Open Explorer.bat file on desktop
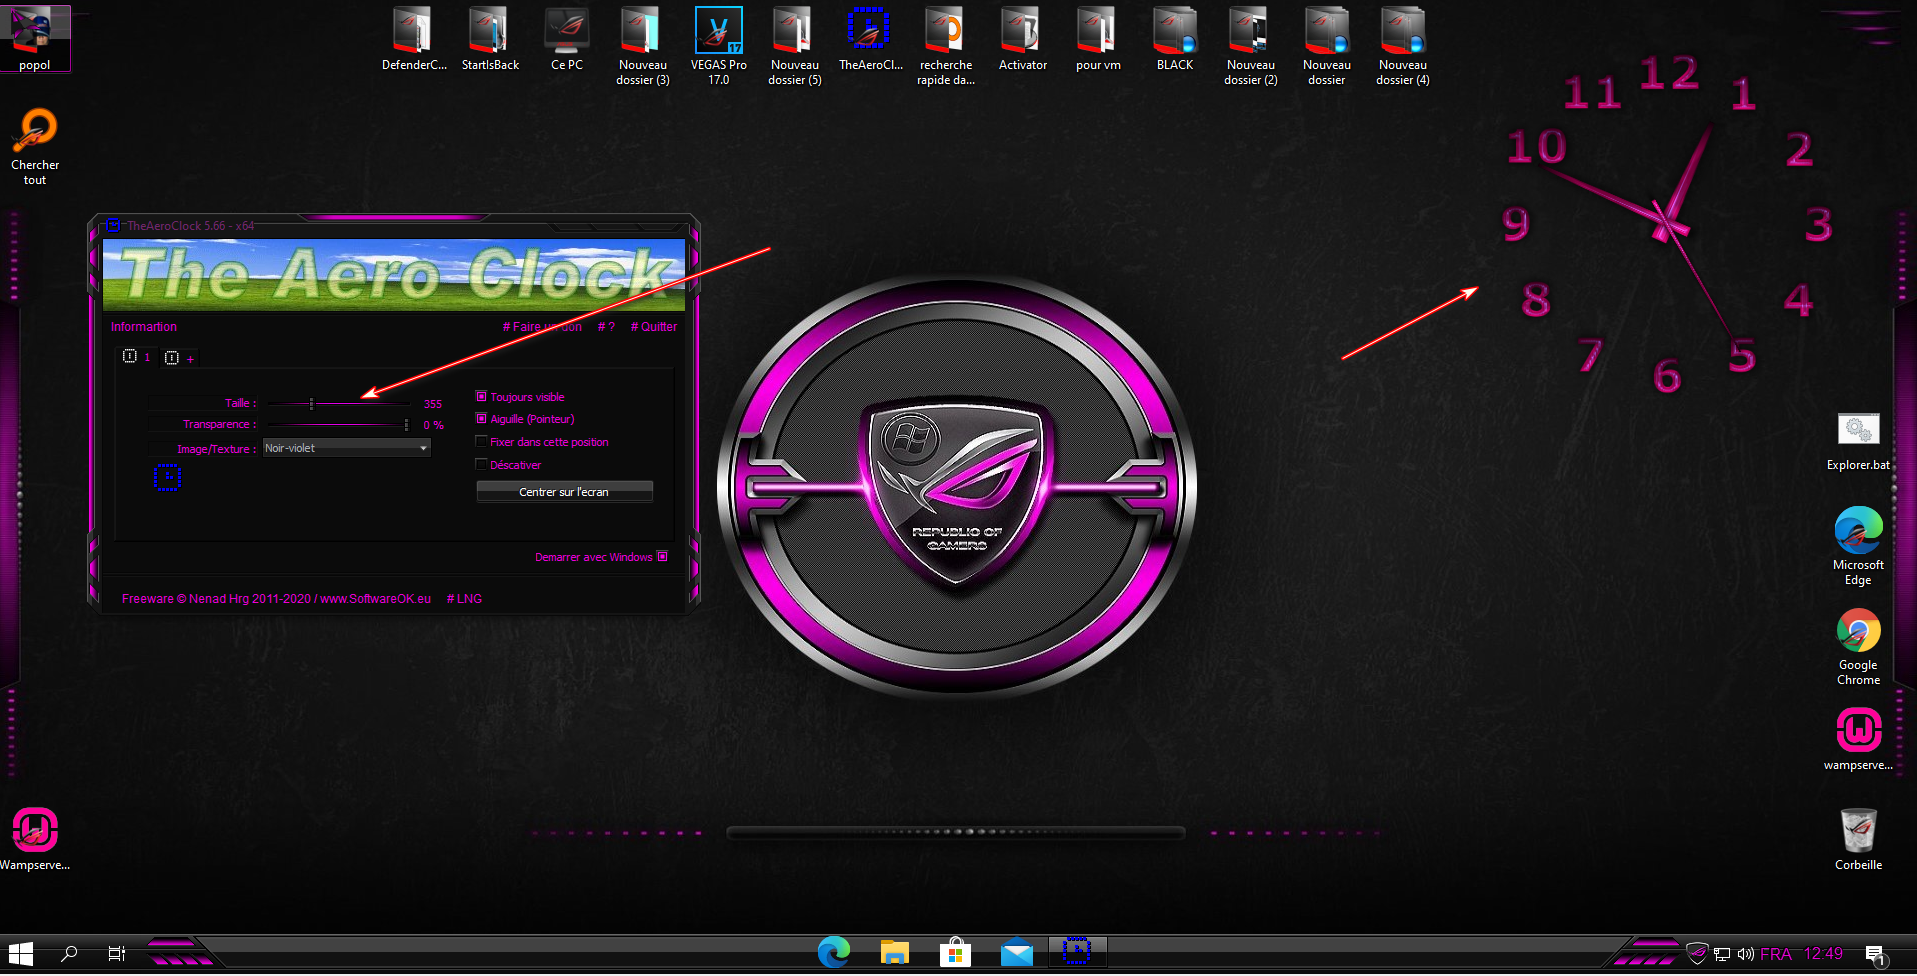Viewport: 1917px width, 976px height. 1857,440
